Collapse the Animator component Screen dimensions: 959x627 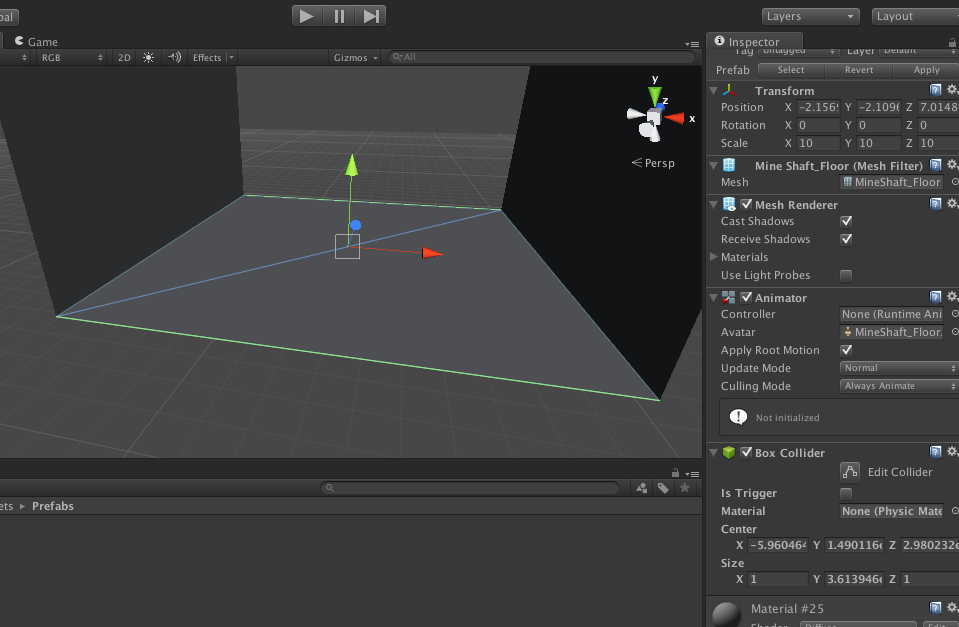click(x=713, y=298)
